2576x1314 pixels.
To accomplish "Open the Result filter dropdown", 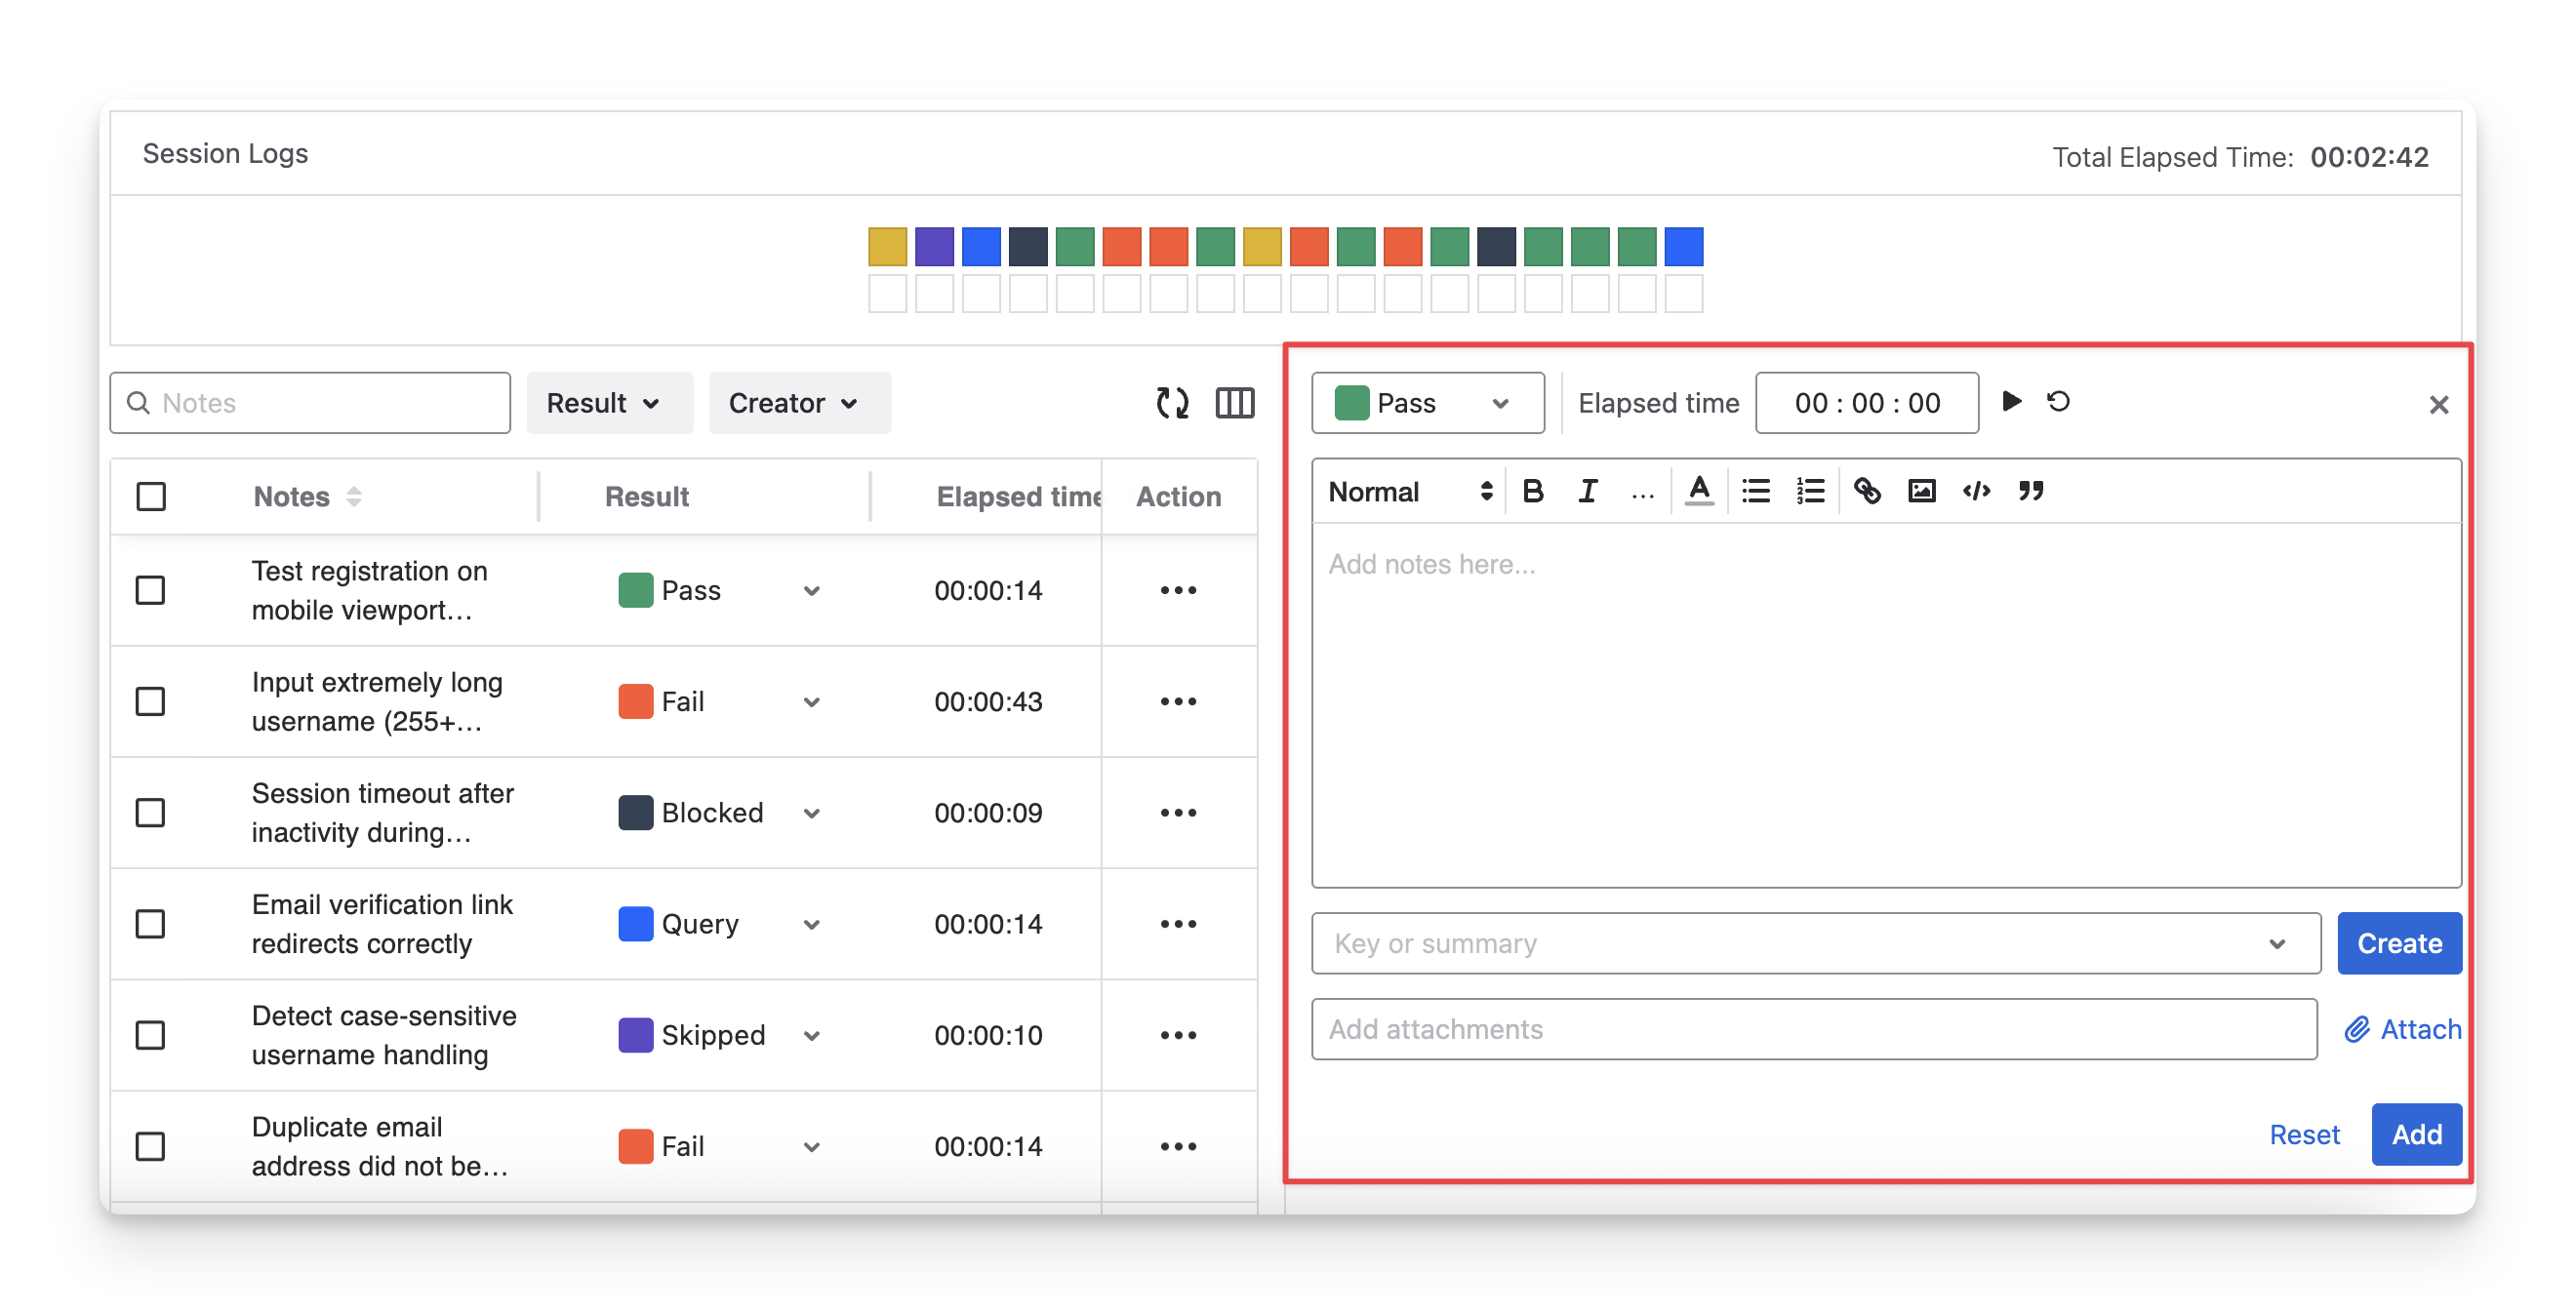I will click(608, 403).
